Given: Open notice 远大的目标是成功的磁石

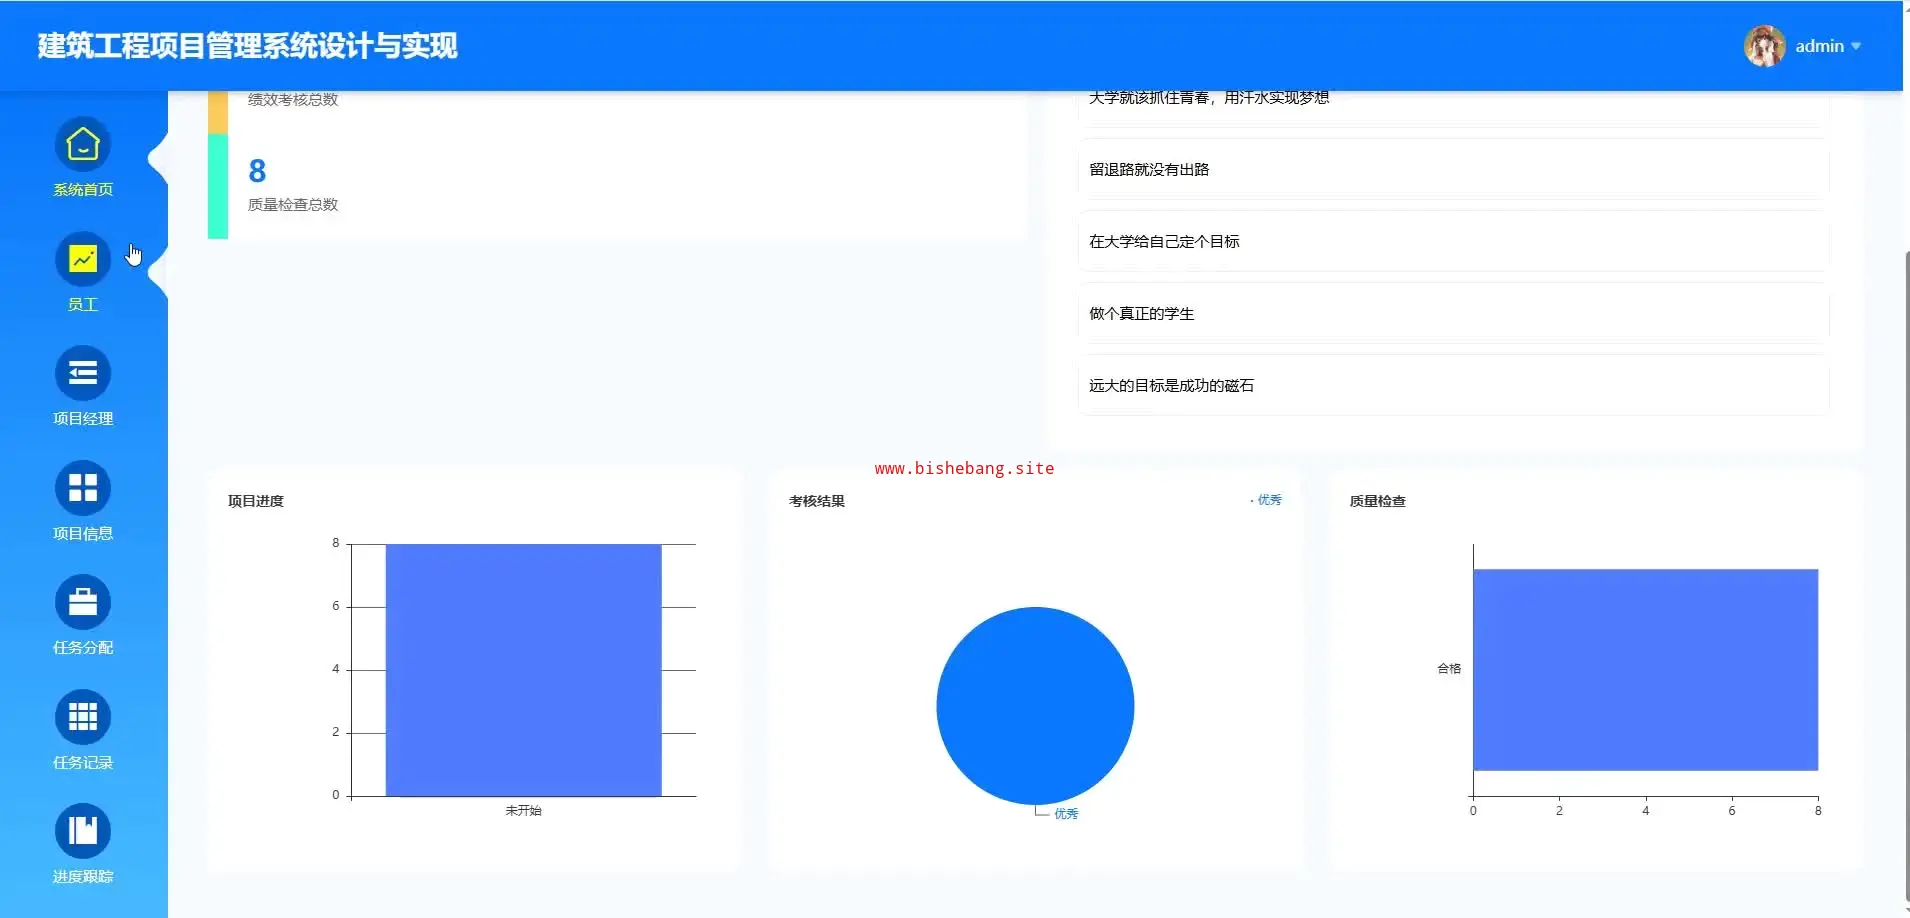Looking at the screenshot, I should 1453,386.
